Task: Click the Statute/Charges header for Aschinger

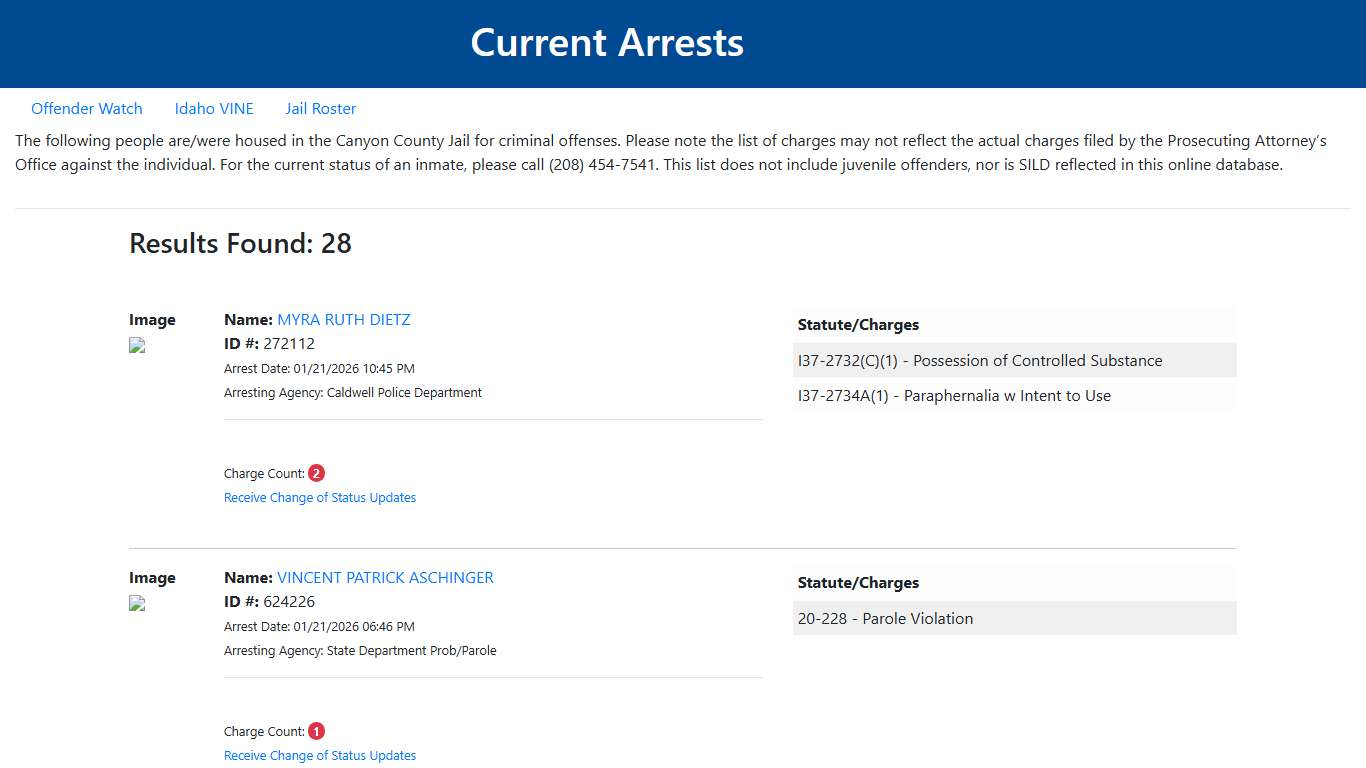Action: tap(858, 582)
